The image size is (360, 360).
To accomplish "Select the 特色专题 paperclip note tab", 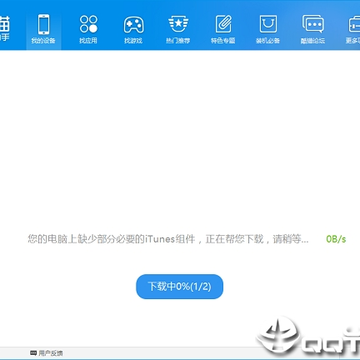I will (x=223, y=29).
